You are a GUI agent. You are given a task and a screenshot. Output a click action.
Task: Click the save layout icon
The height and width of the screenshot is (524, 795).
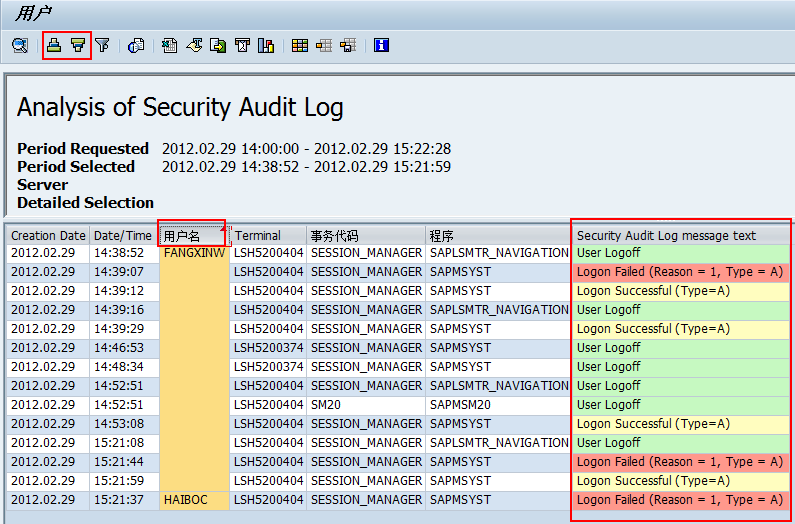(347, 45)
